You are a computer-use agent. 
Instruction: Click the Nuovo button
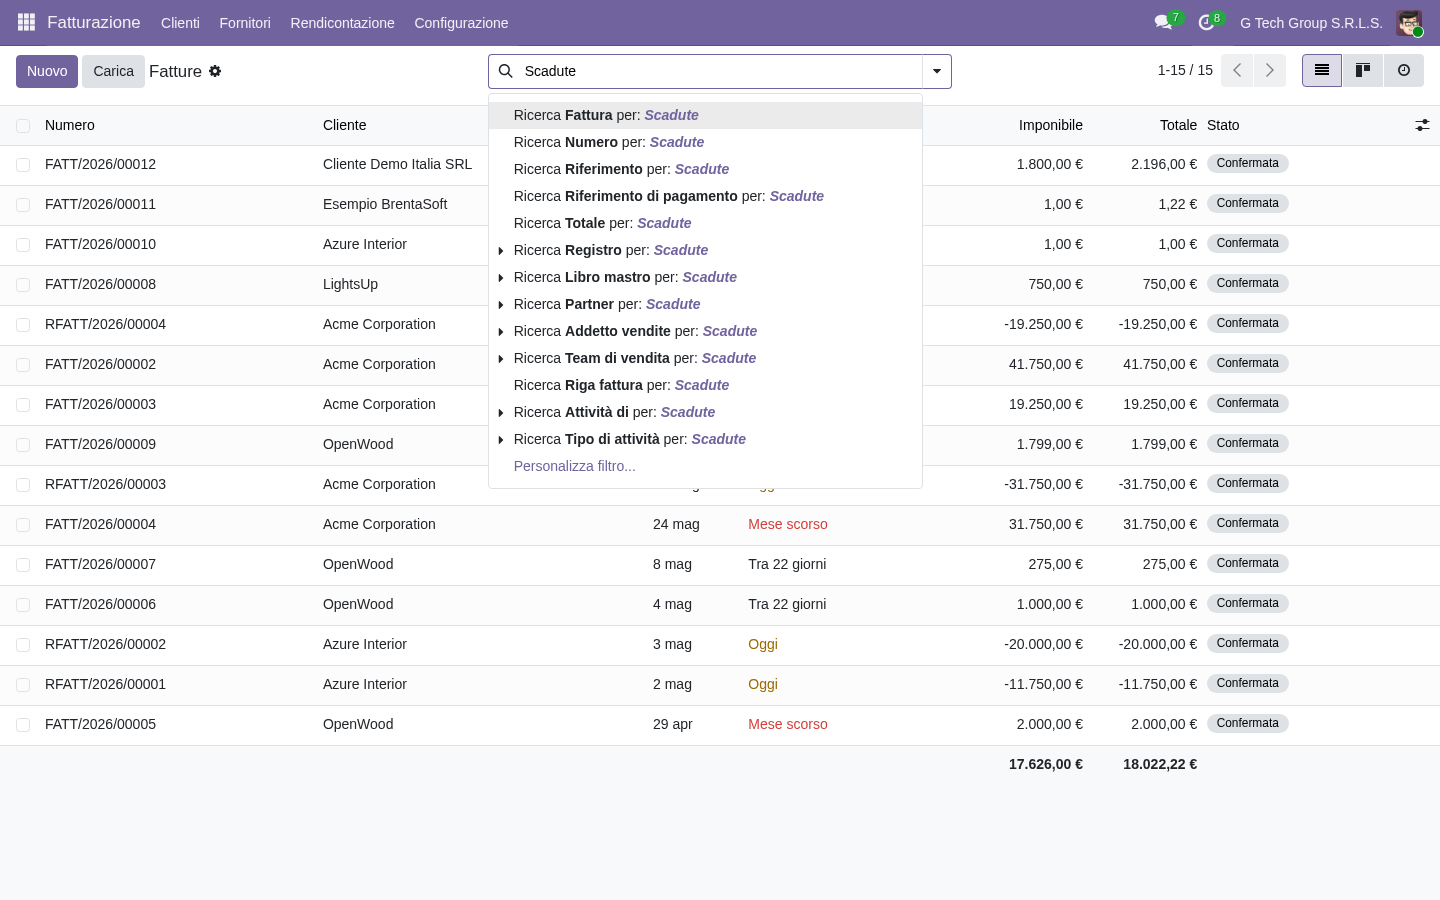click(x=47, y=71)
